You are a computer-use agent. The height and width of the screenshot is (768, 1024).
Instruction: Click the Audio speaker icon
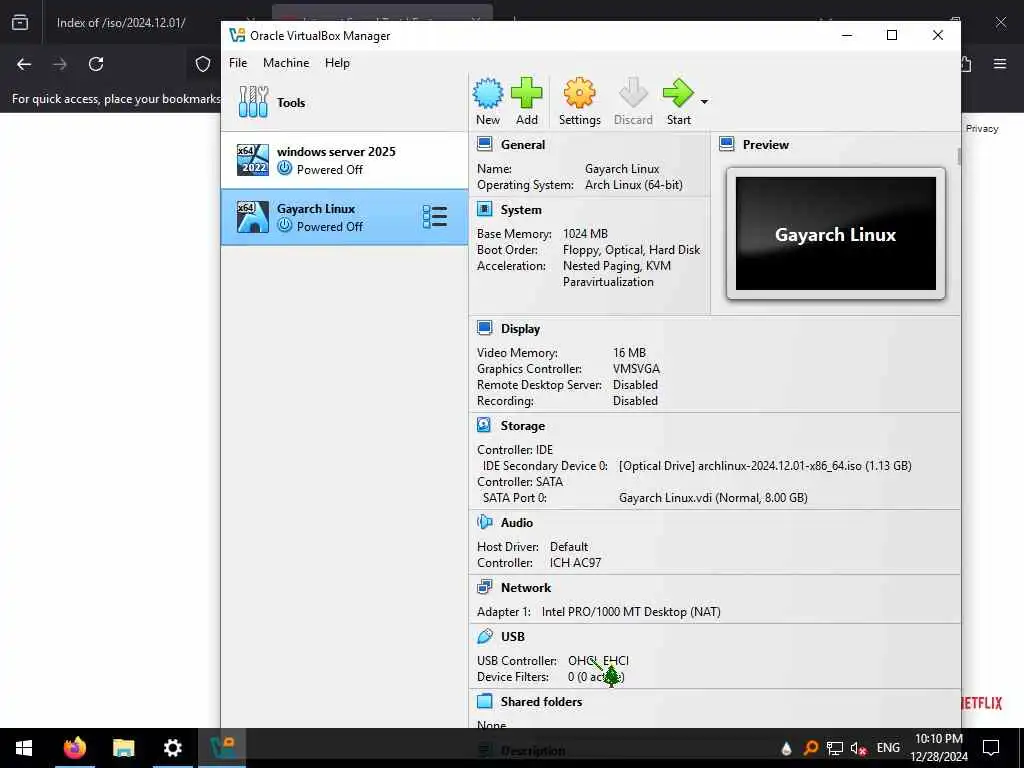pyautogui.click(x=485, y=522)
